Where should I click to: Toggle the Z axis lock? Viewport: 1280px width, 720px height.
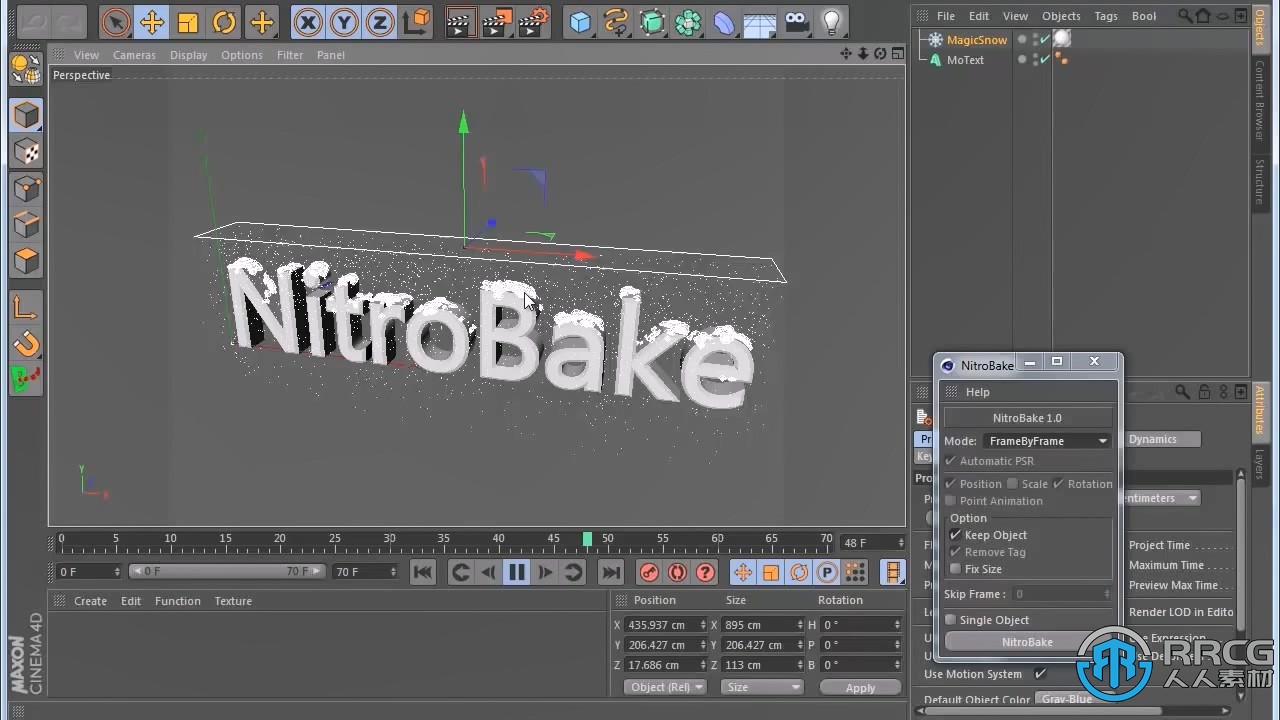point(380,21)
